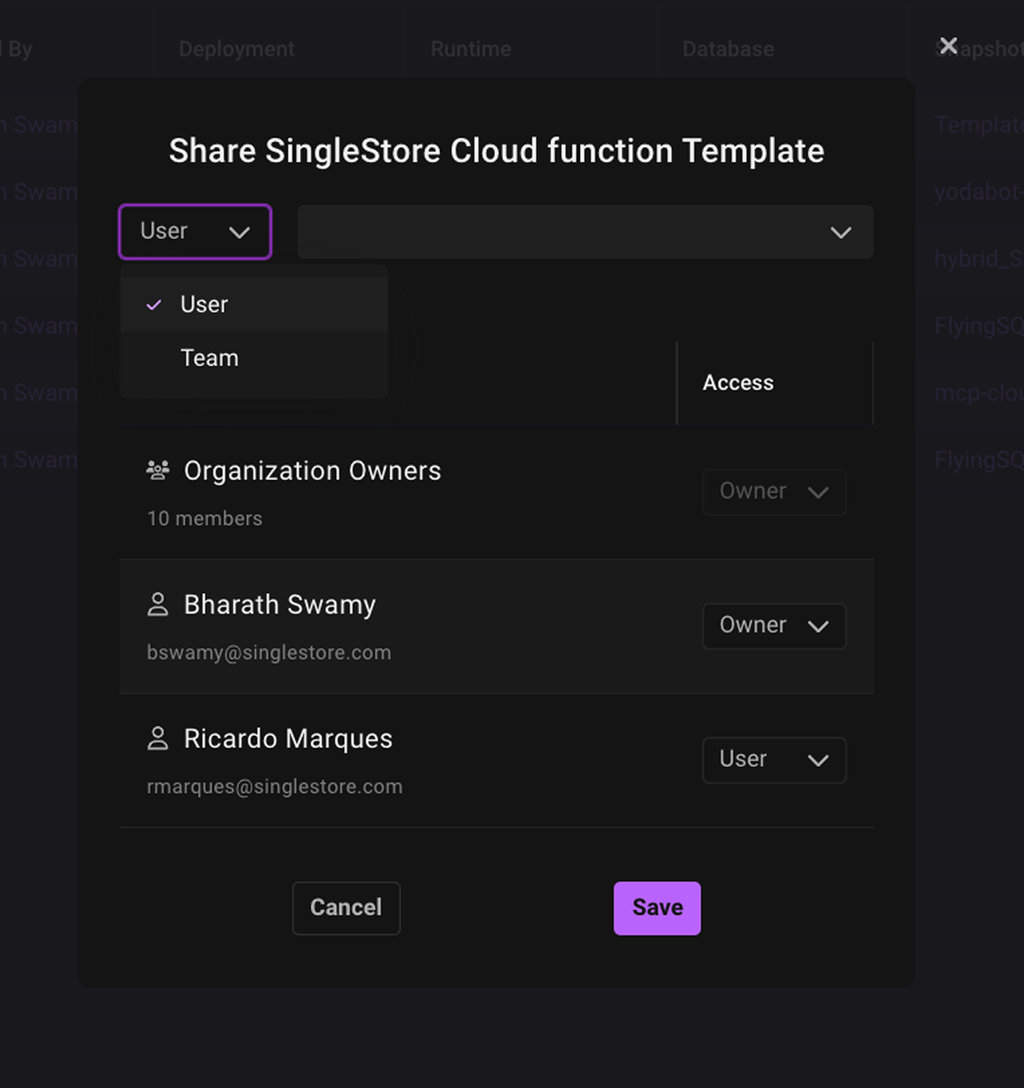Click the Runtime column header in the background table

coord(471,49)
